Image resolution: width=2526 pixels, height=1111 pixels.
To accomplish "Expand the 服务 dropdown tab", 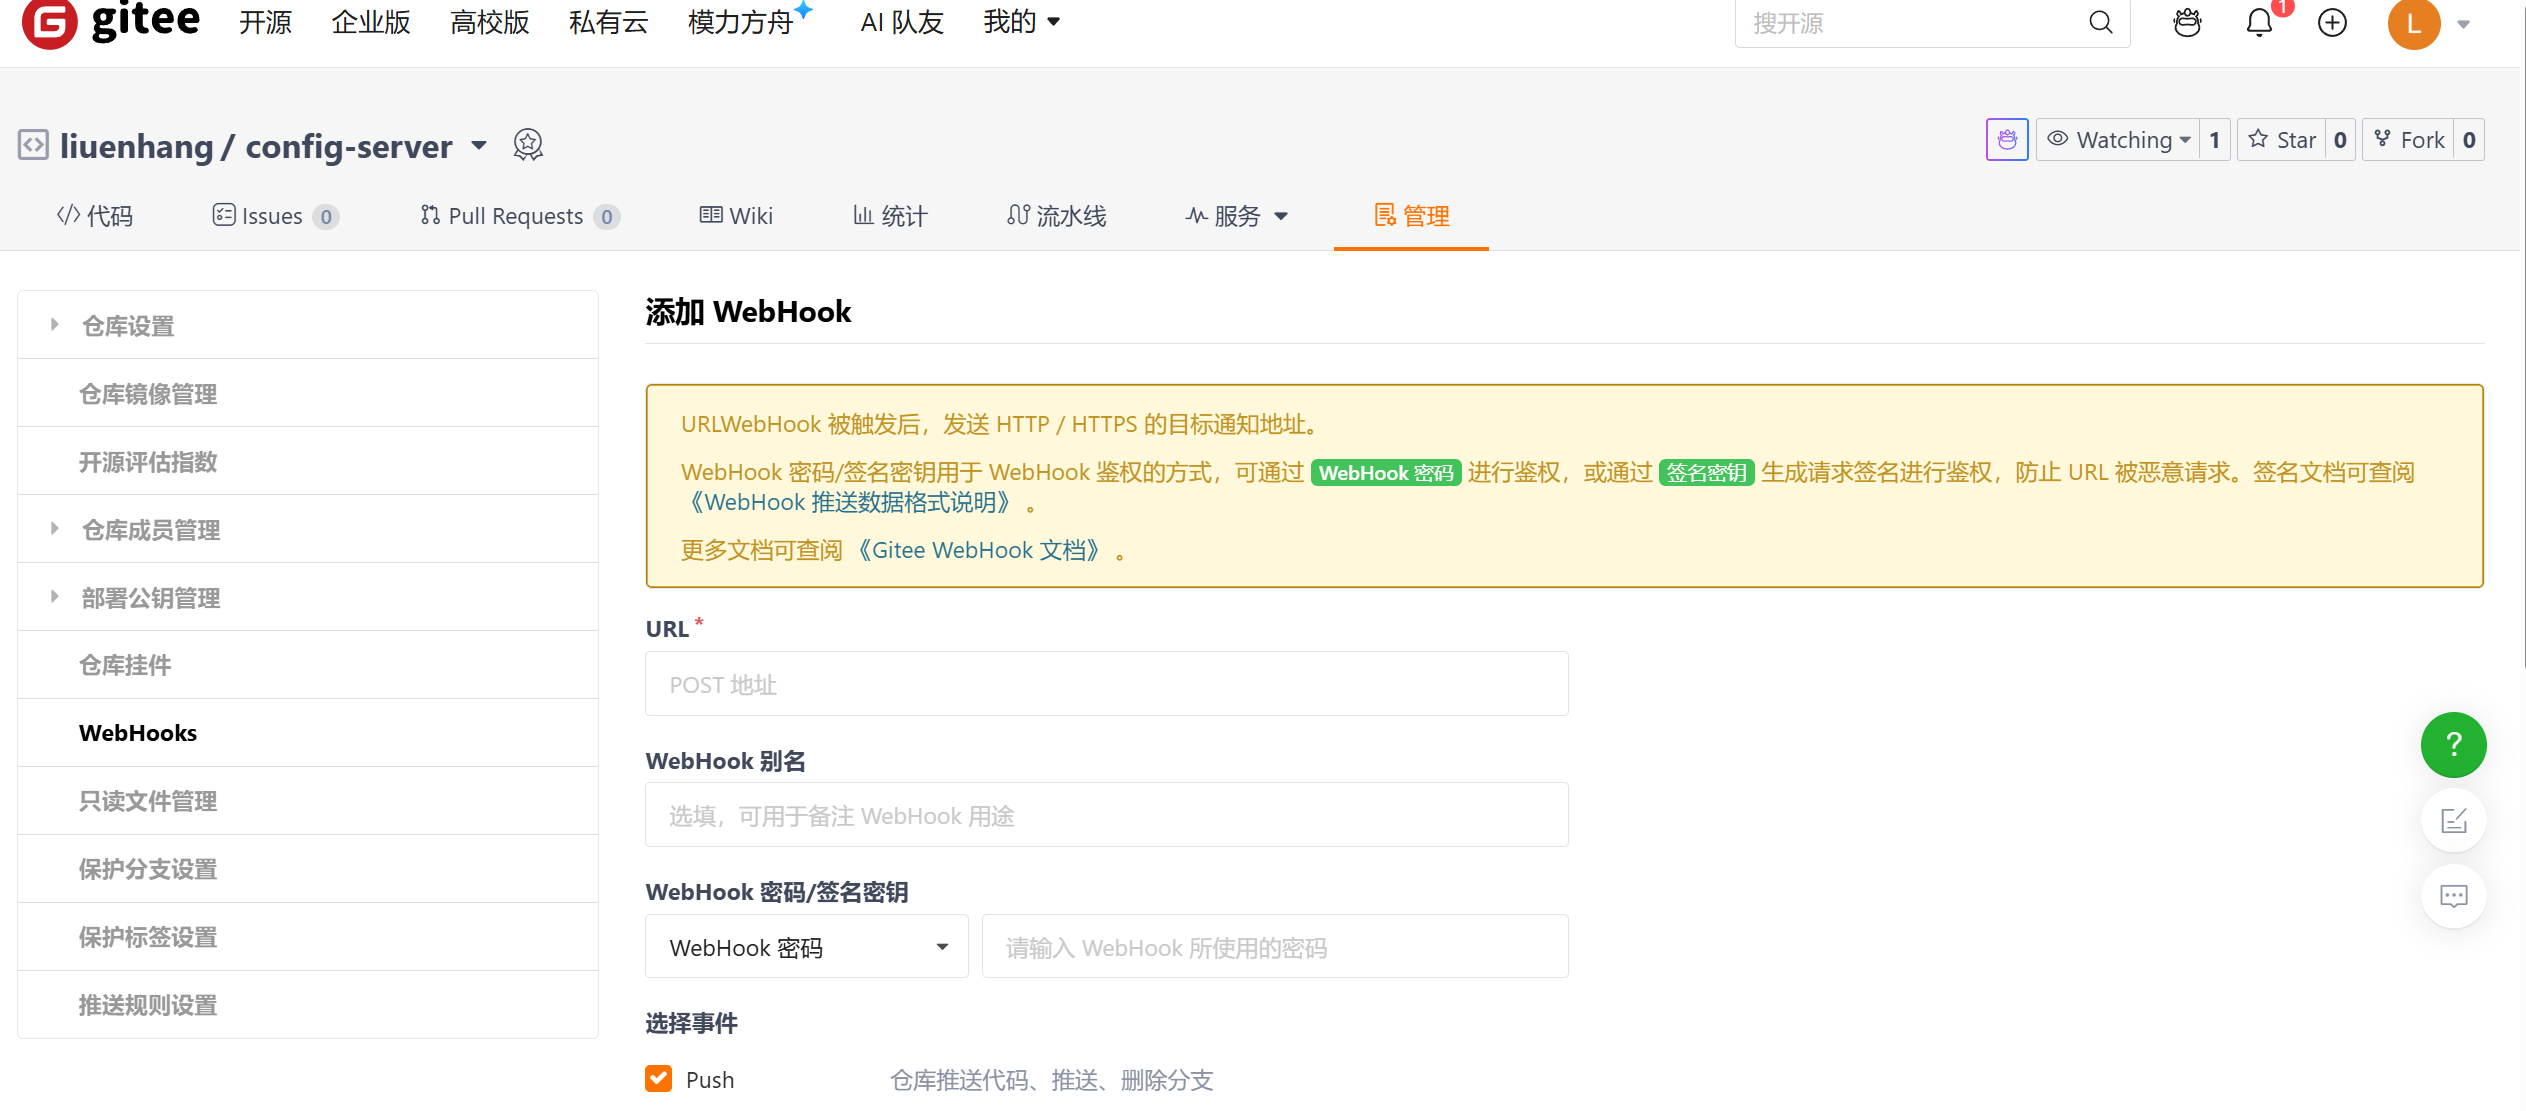I will (1237, 216).
